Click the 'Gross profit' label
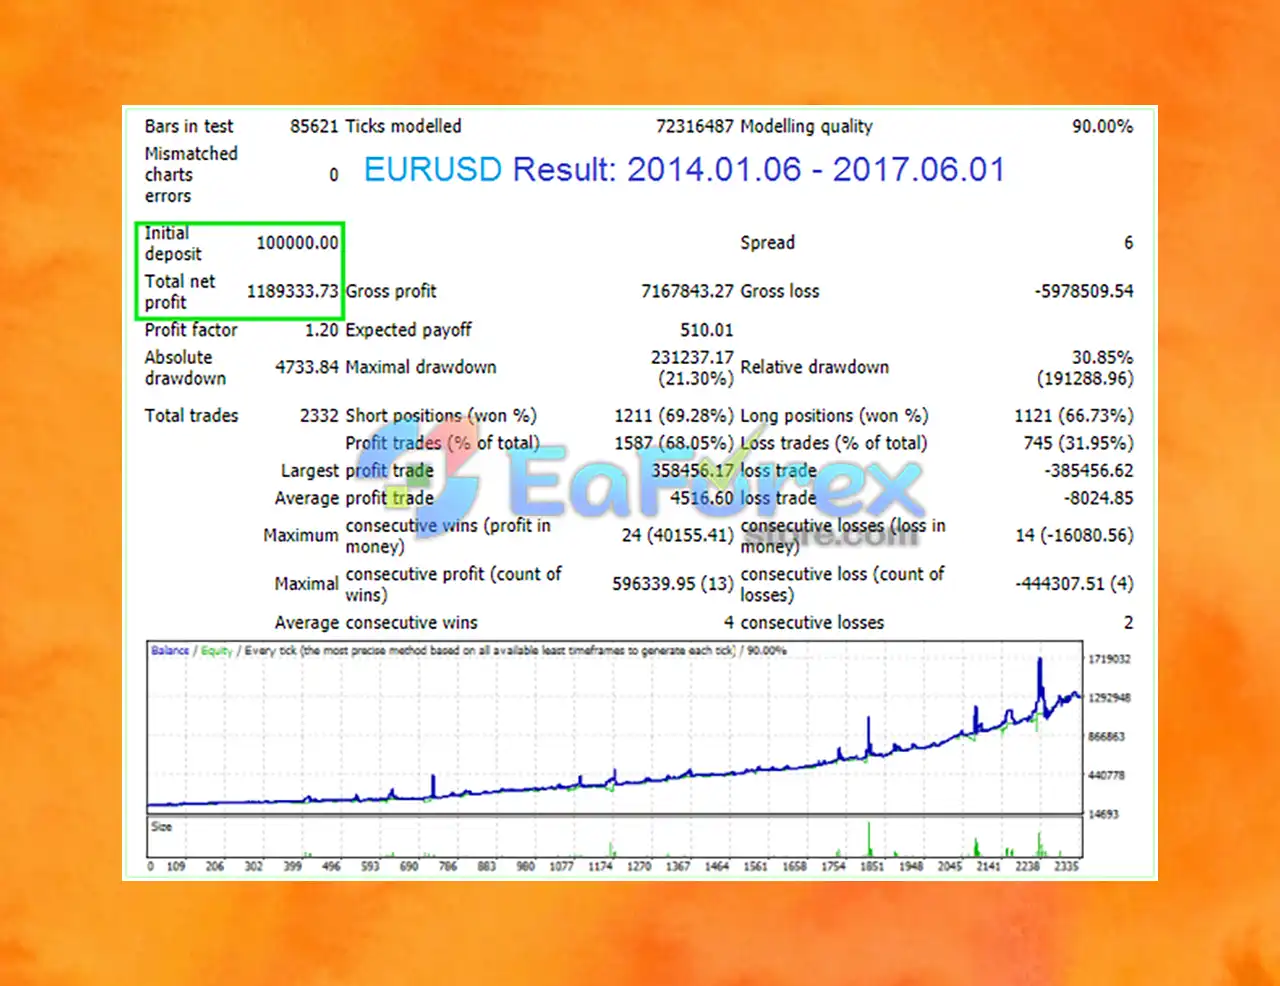The image size is (1280, 986). pyautogui.click(x=391, y=291)
